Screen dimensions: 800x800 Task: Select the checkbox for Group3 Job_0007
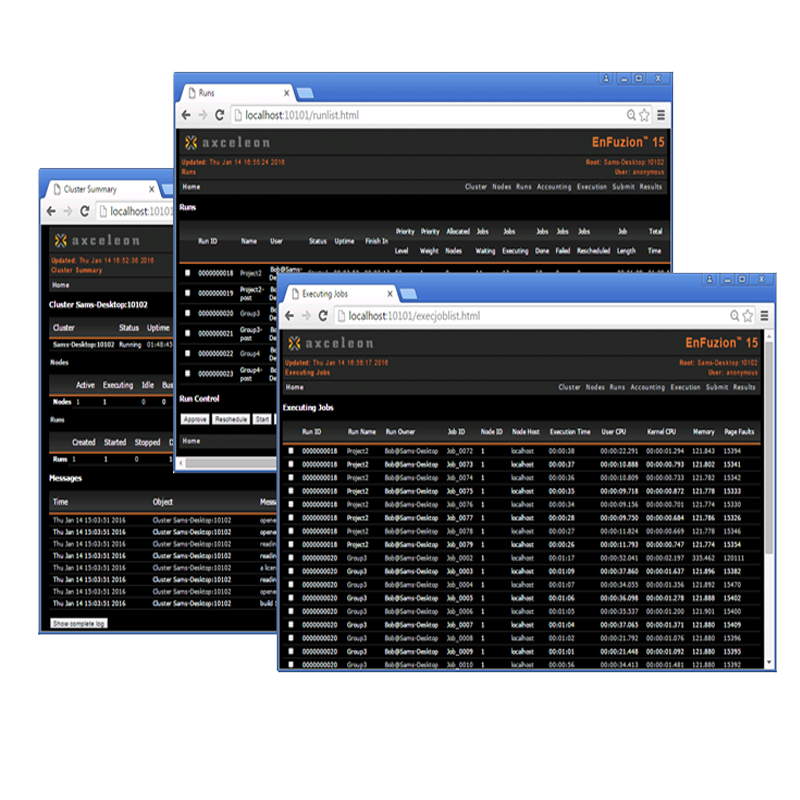(x=291, y=624)
